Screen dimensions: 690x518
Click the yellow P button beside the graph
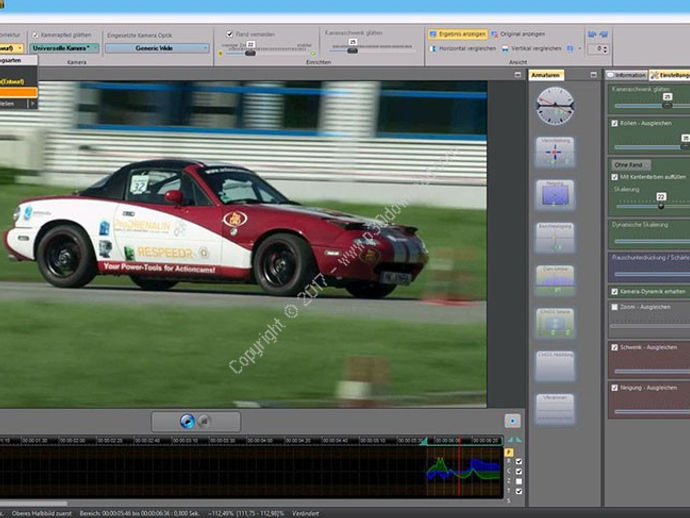point(509,452)
